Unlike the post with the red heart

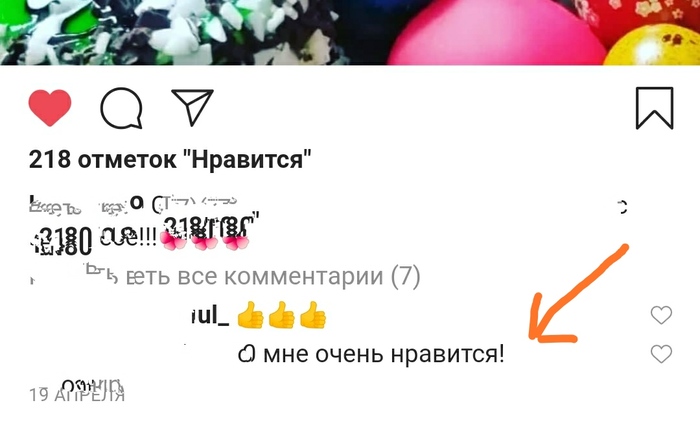pos(50,108)
